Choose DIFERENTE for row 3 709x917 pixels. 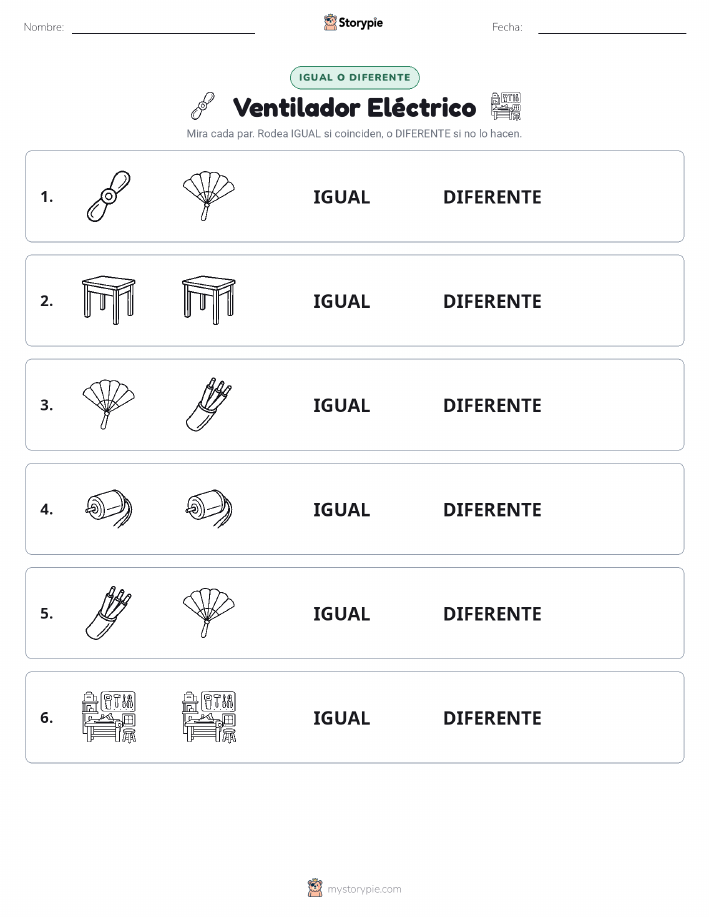492,405
